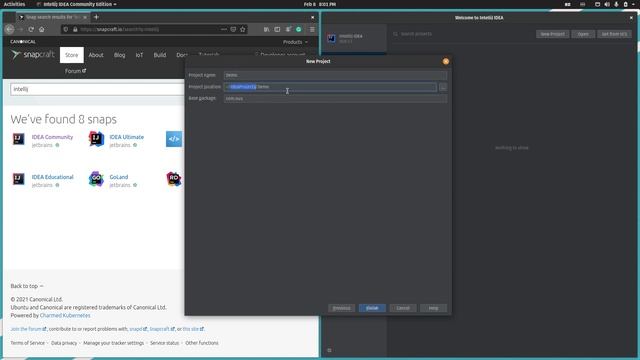Open the IoT menu item
Screen dimensions: 640x360
coord(140,55)
